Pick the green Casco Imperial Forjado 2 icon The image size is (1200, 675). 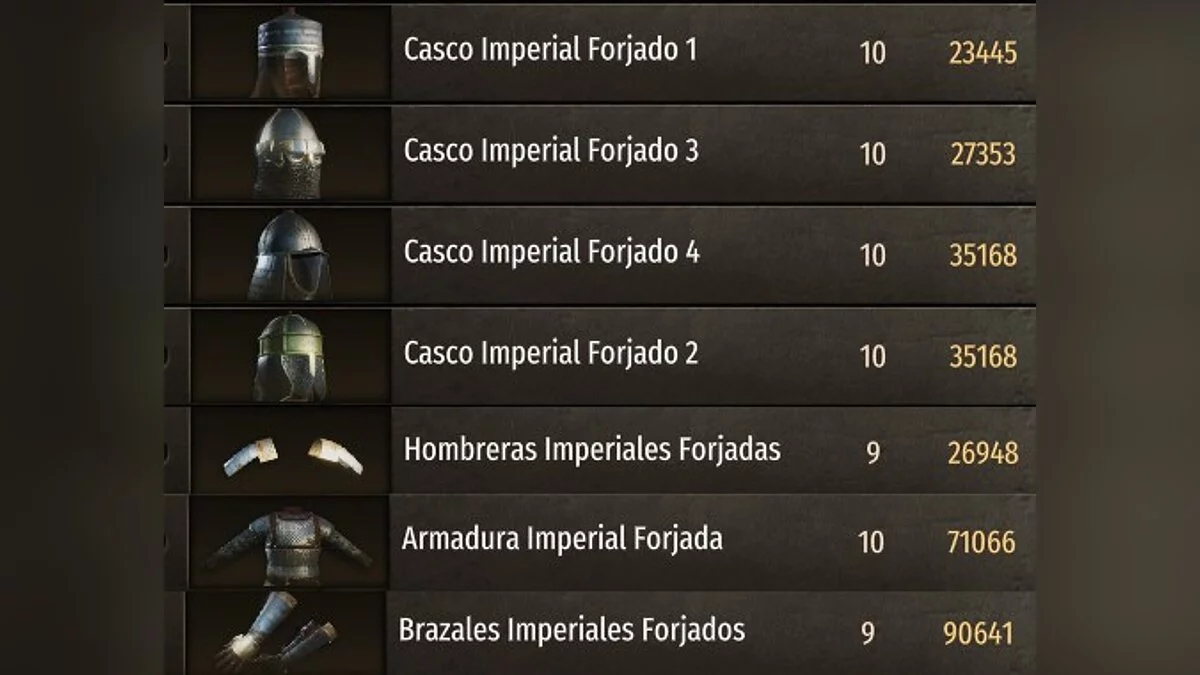tap(290, 356)
